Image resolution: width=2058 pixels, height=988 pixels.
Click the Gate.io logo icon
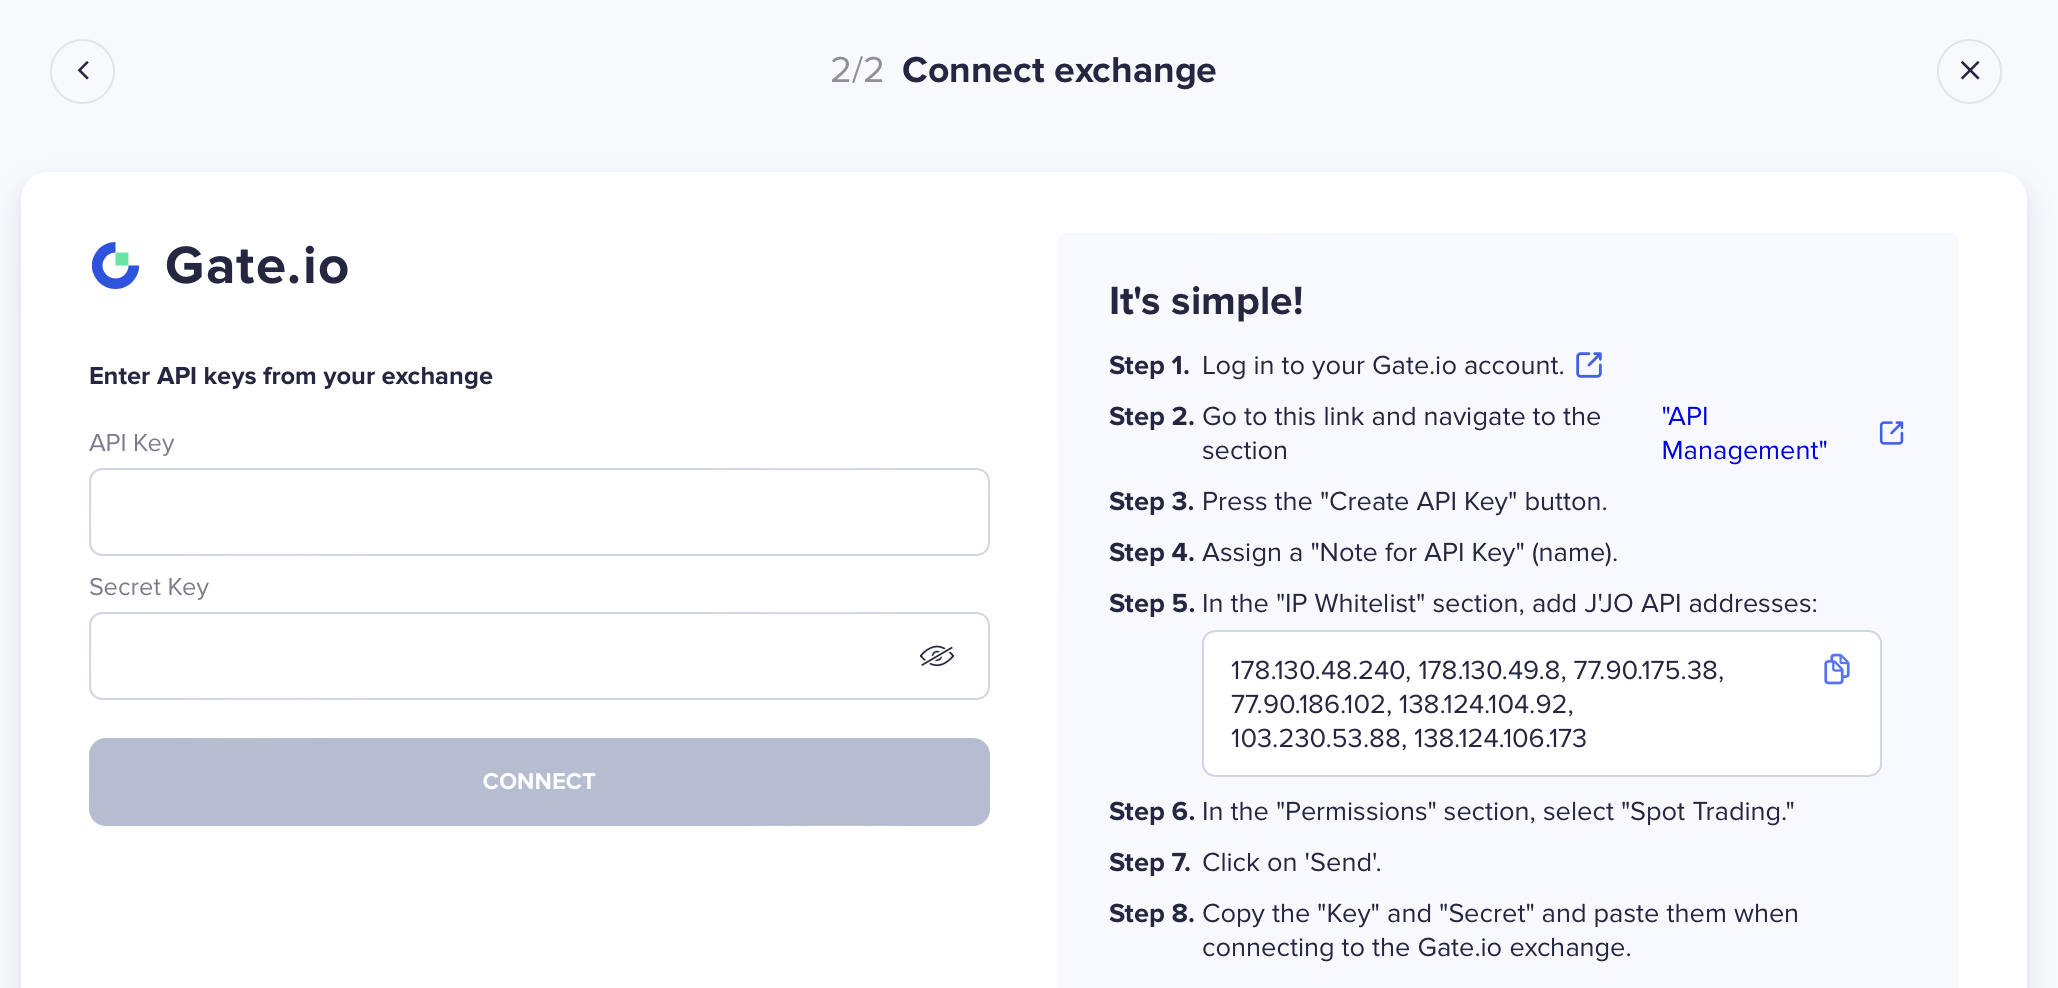[116, 266]
